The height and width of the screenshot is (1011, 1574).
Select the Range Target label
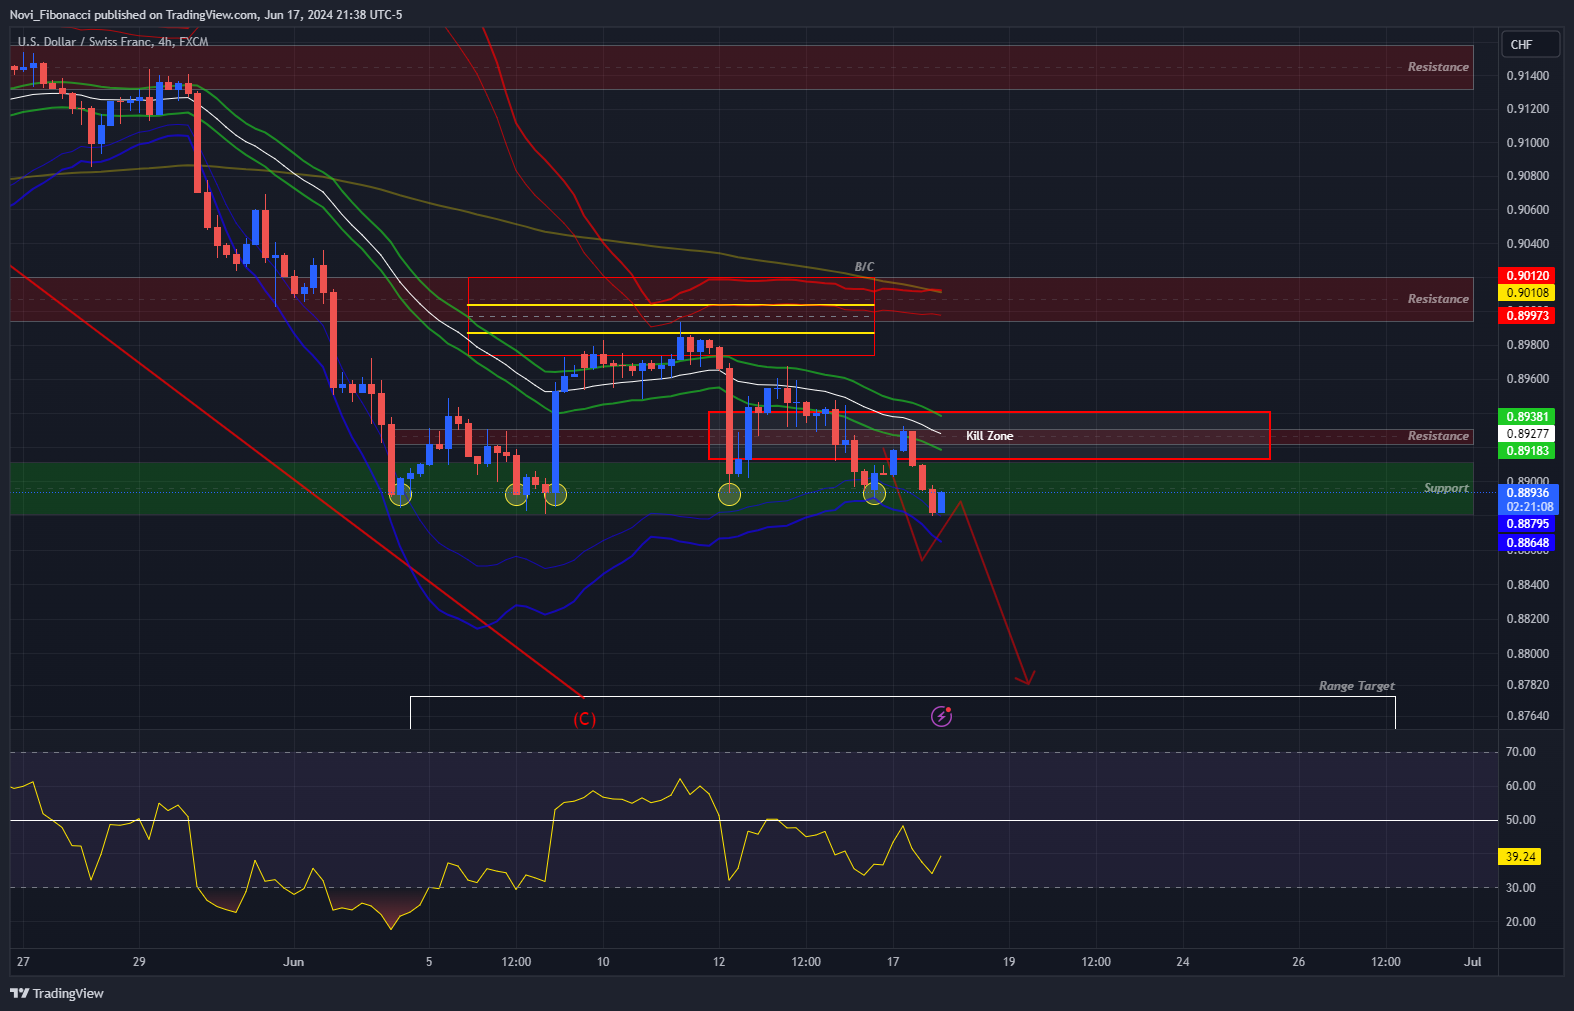click(x=1356, y=686)
